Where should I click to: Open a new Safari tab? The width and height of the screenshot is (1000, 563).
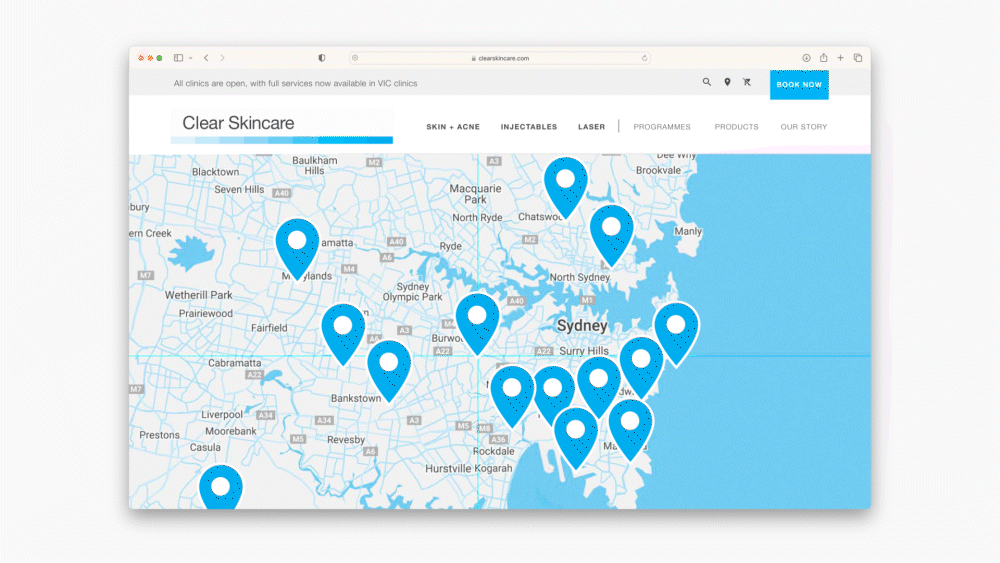click(841, 58)
